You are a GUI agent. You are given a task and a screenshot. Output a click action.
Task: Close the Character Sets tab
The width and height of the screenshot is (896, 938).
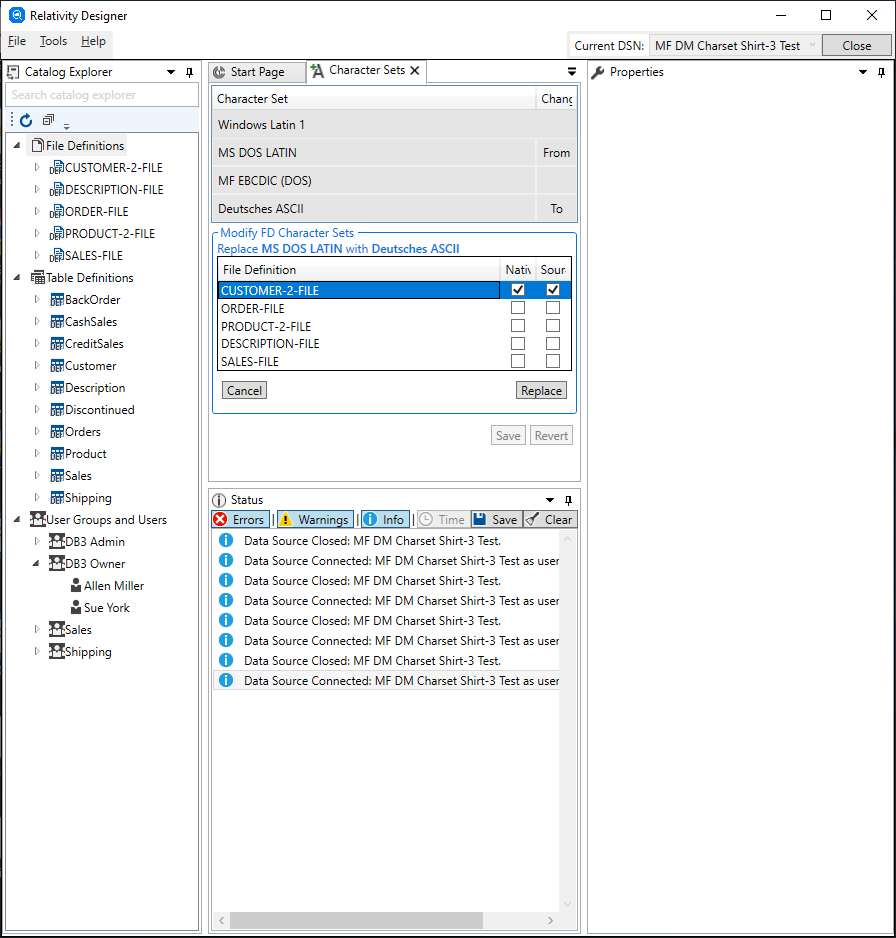tap(415, 70)
